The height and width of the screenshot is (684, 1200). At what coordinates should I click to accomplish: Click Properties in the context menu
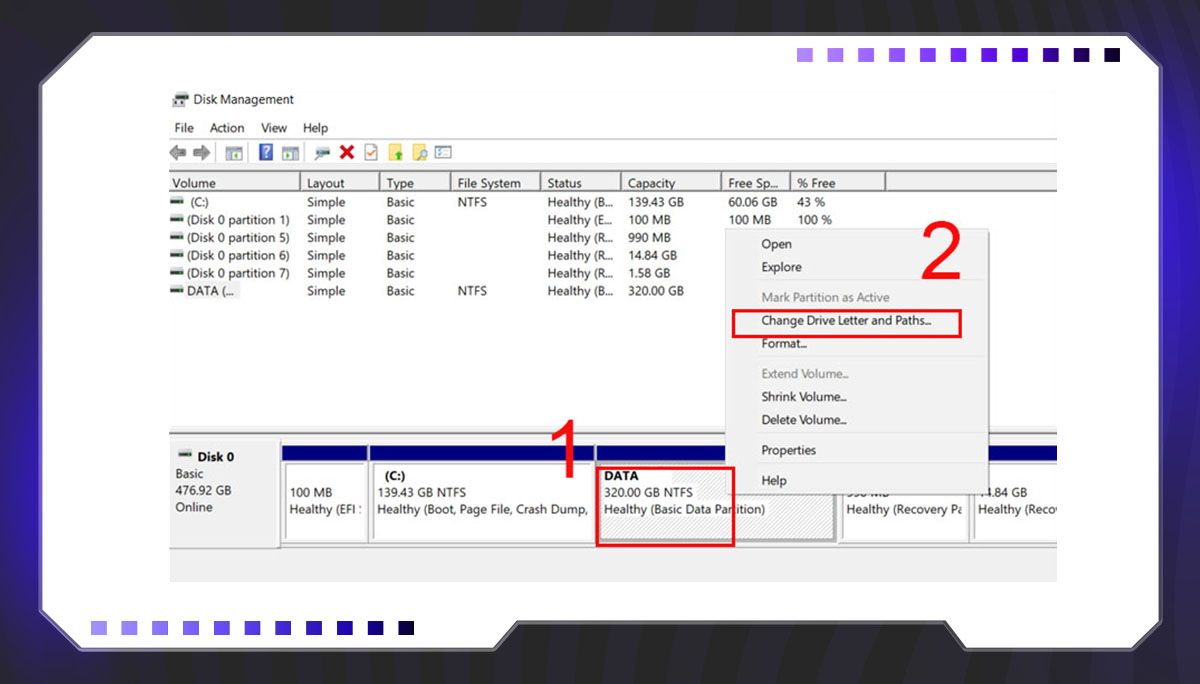tap(789, 450)
